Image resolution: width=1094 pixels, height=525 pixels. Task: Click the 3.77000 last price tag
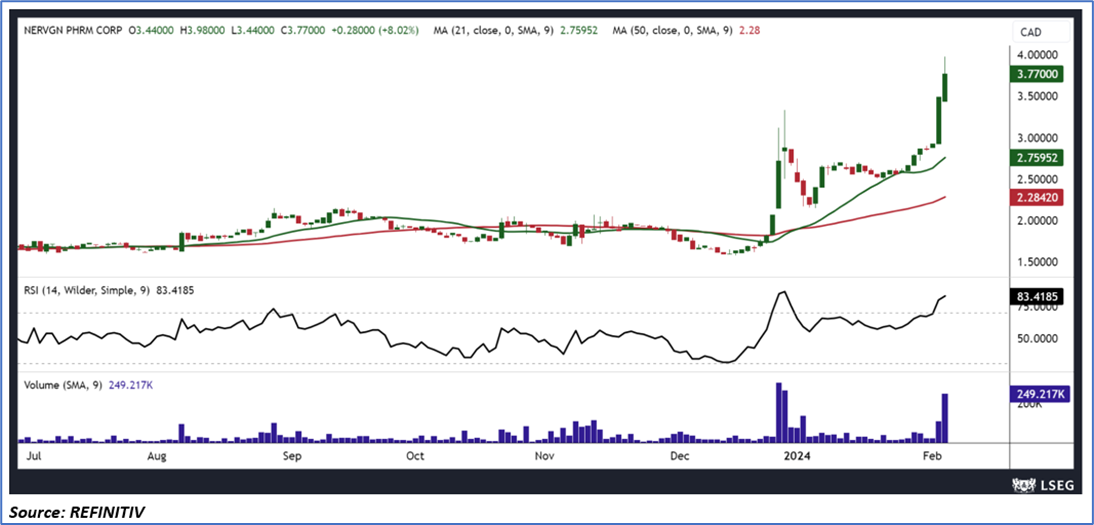[1037, 74]
